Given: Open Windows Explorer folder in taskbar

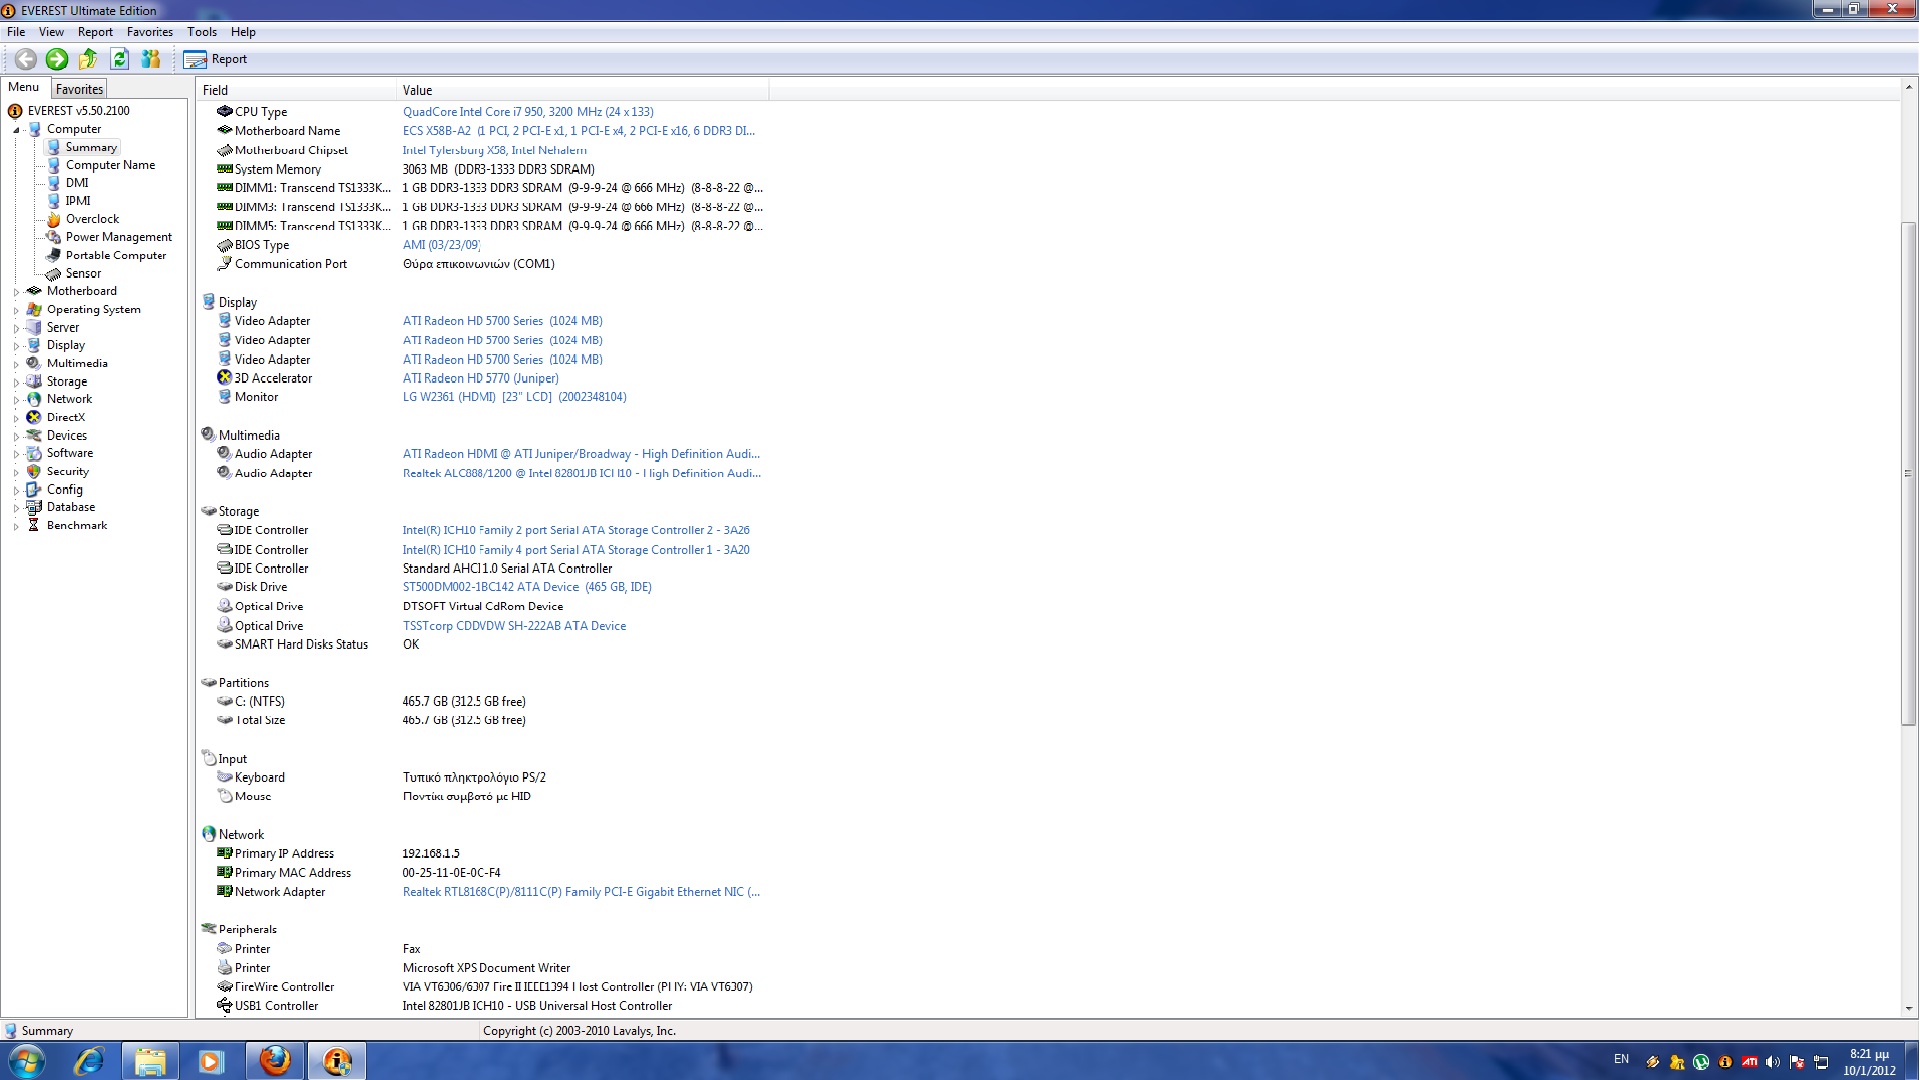Looking at the screenshot, I should click(x=150, y=1061).
